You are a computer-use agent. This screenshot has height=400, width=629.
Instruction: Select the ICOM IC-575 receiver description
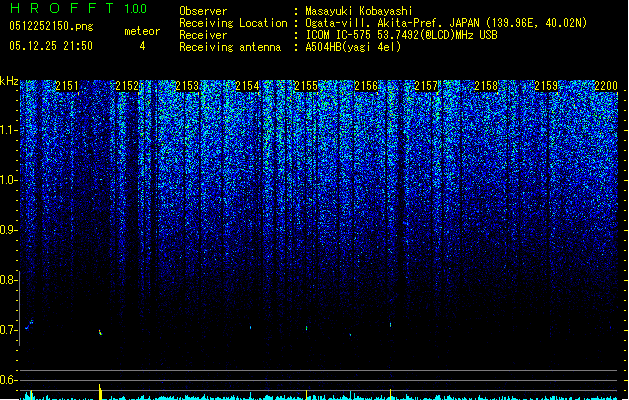pos(402,35)
